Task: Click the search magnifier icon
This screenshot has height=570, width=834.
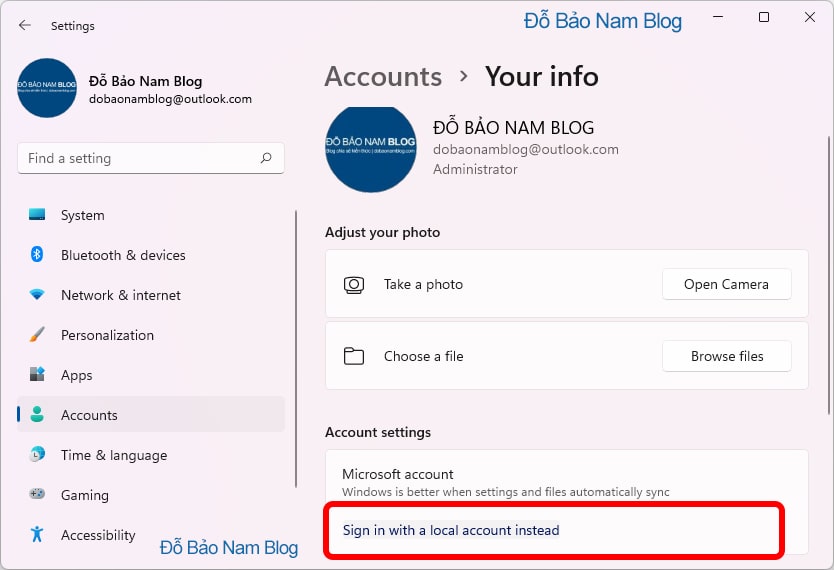Action: point(266,158)
